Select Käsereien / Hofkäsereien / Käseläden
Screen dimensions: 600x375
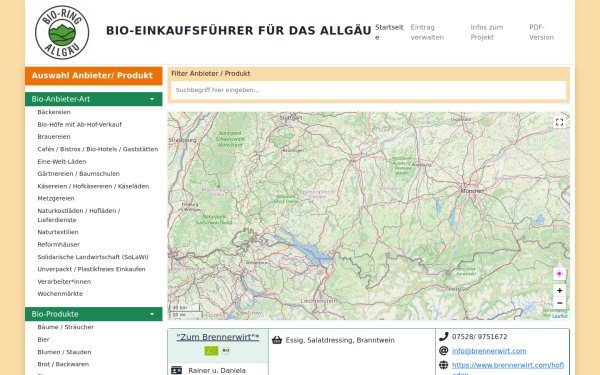pos(93,186)
